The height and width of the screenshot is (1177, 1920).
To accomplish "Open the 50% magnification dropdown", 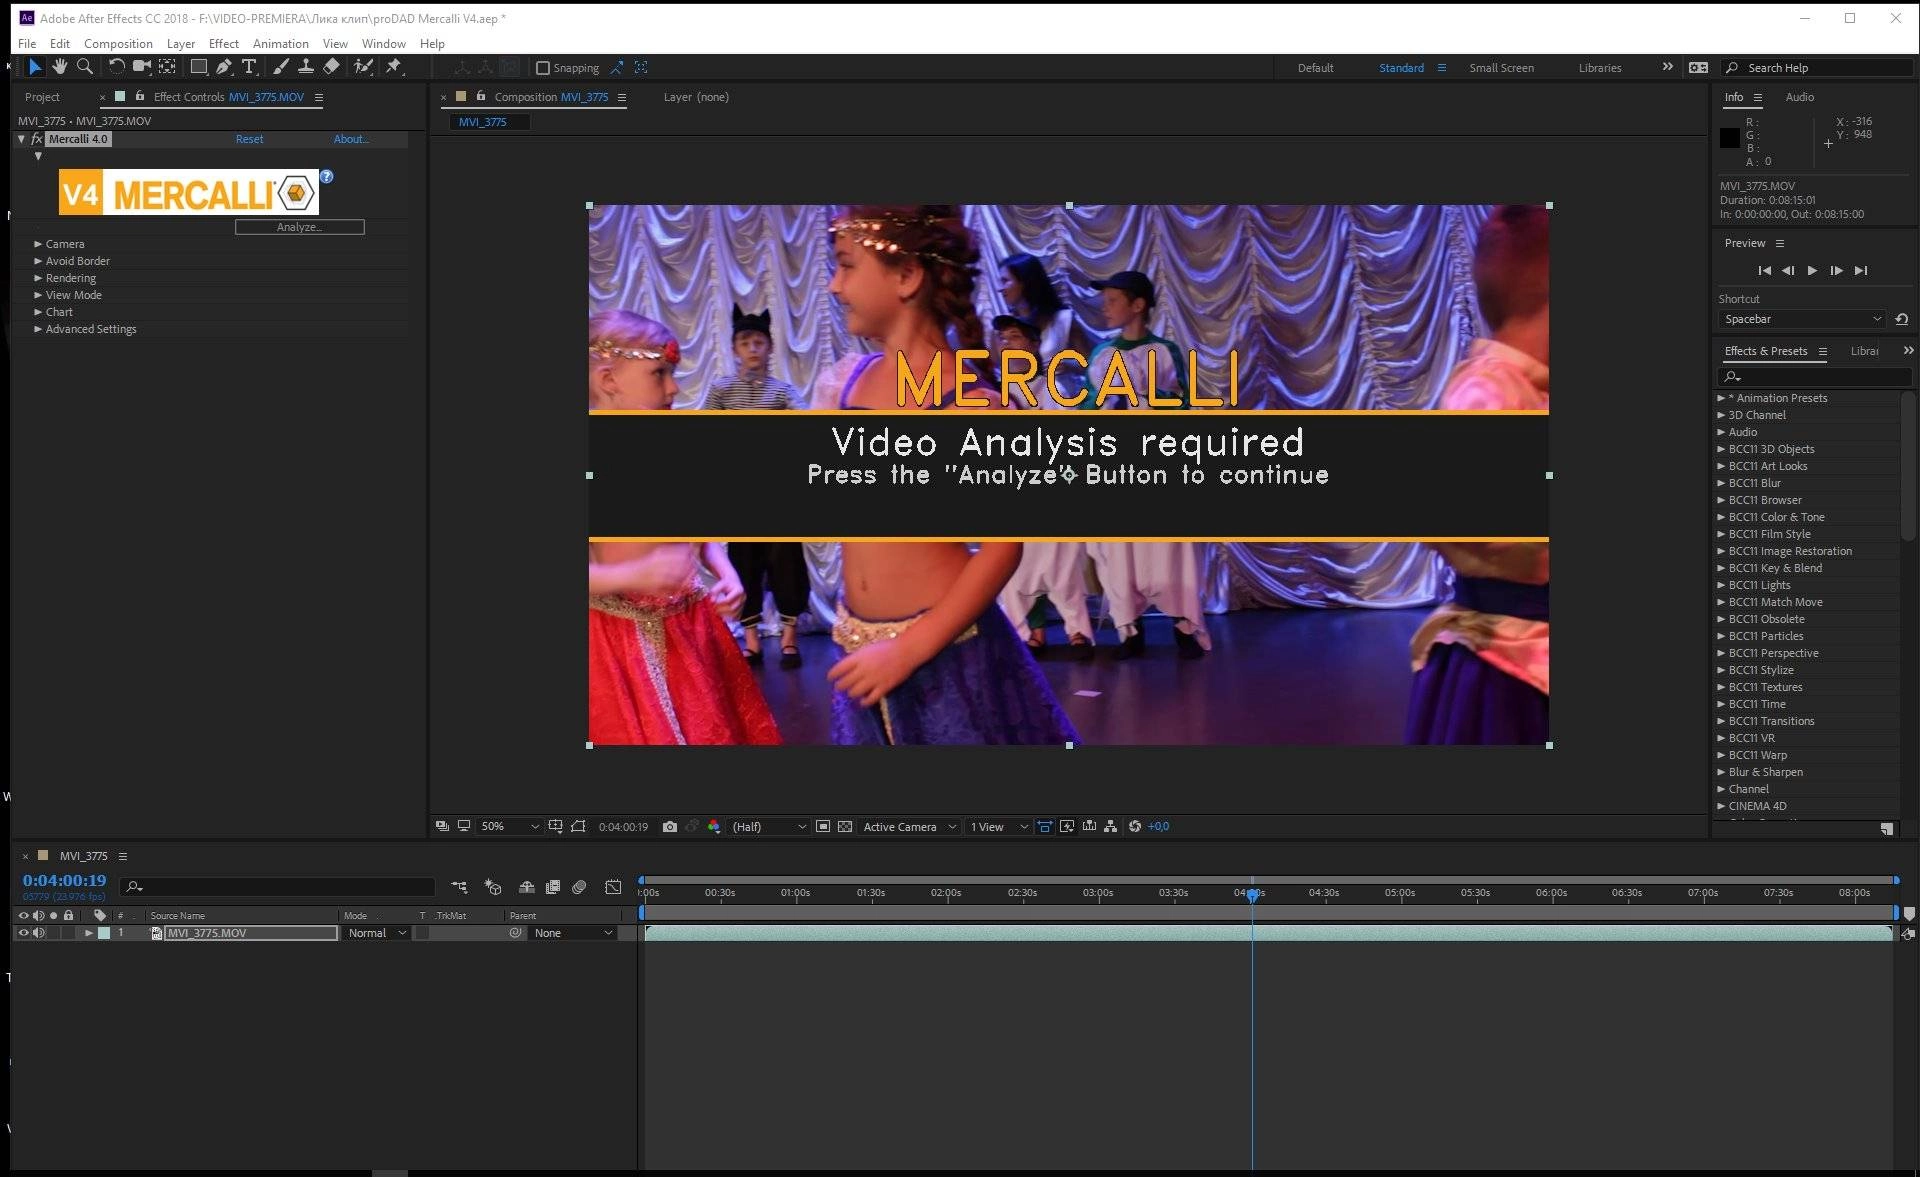I will pos(510,826).
